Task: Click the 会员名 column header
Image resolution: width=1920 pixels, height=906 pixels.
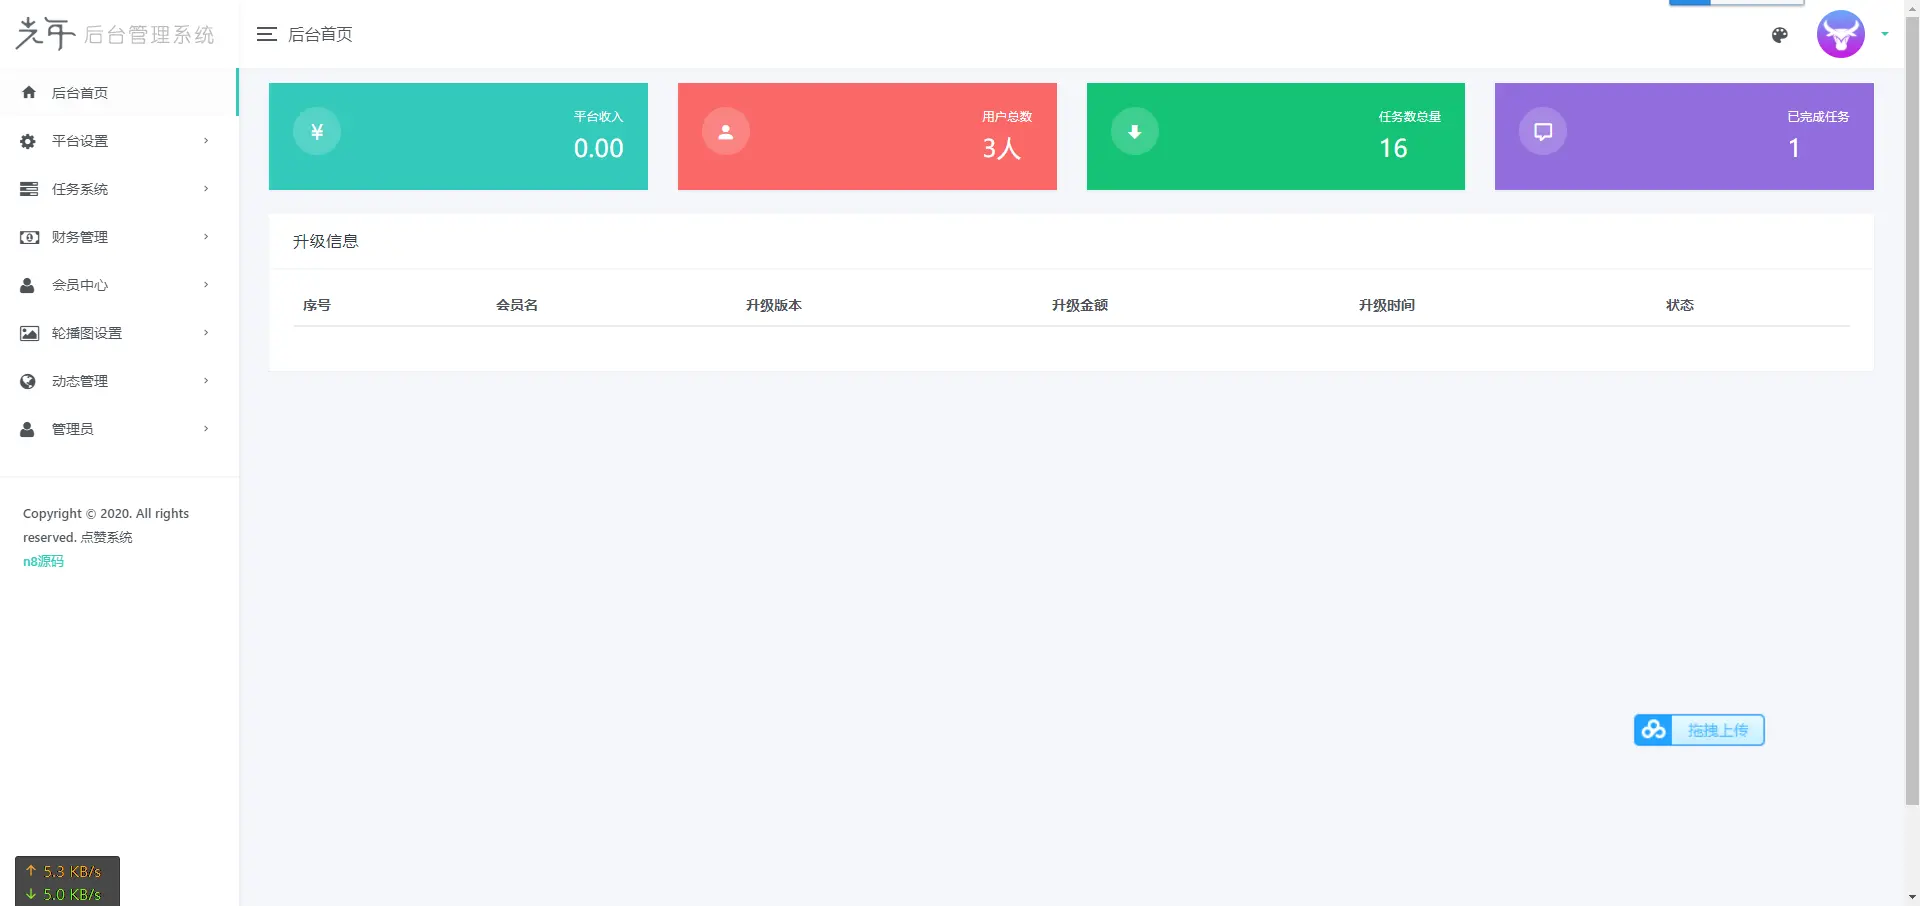Action: (x=517, y=305)
